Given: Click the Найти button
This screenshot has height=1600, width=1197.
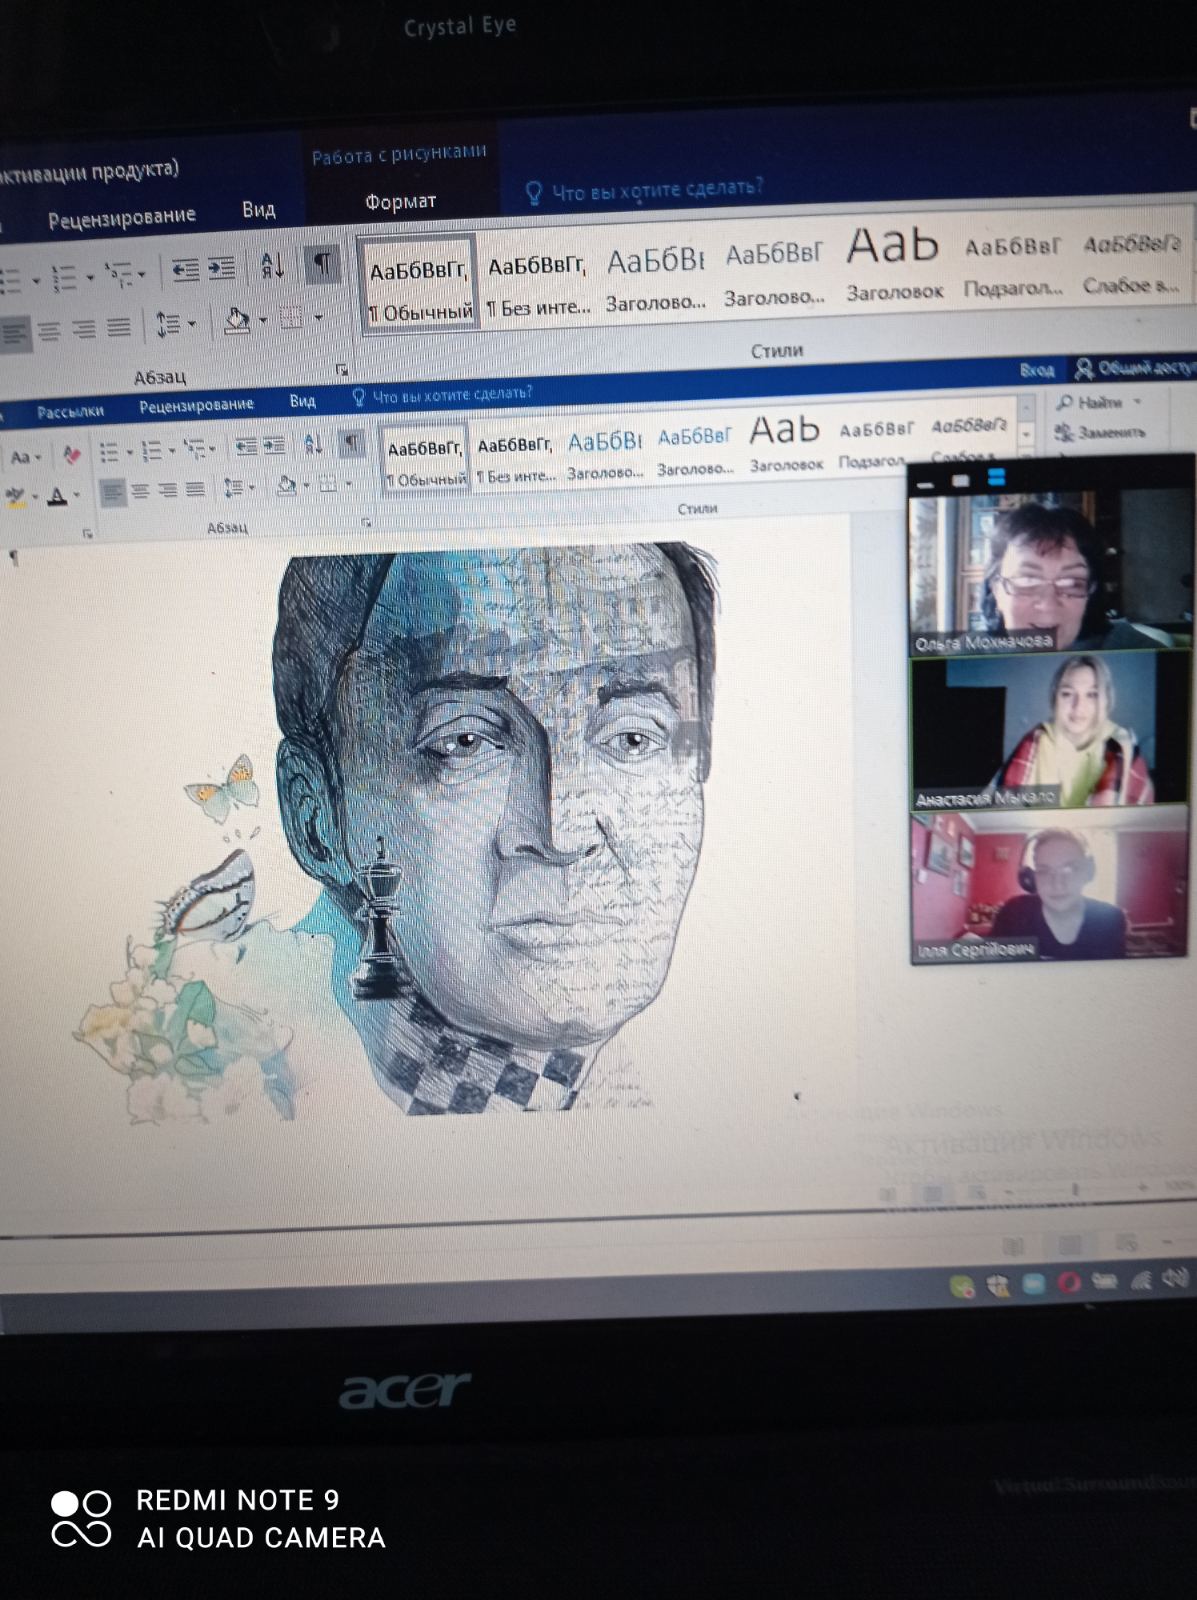Looking at the screenshot, I should click(x=1091, y=402).
